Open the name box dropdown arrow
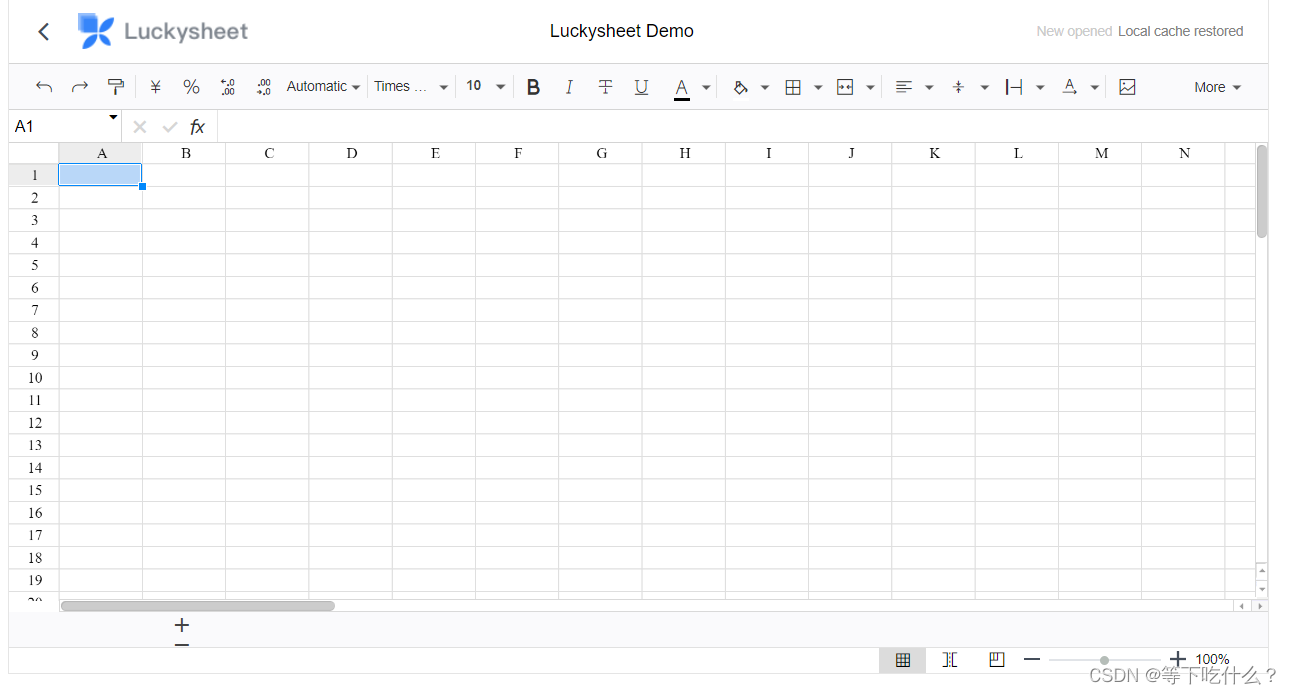This screenshot has height=694, width=1291. [113, 119]
